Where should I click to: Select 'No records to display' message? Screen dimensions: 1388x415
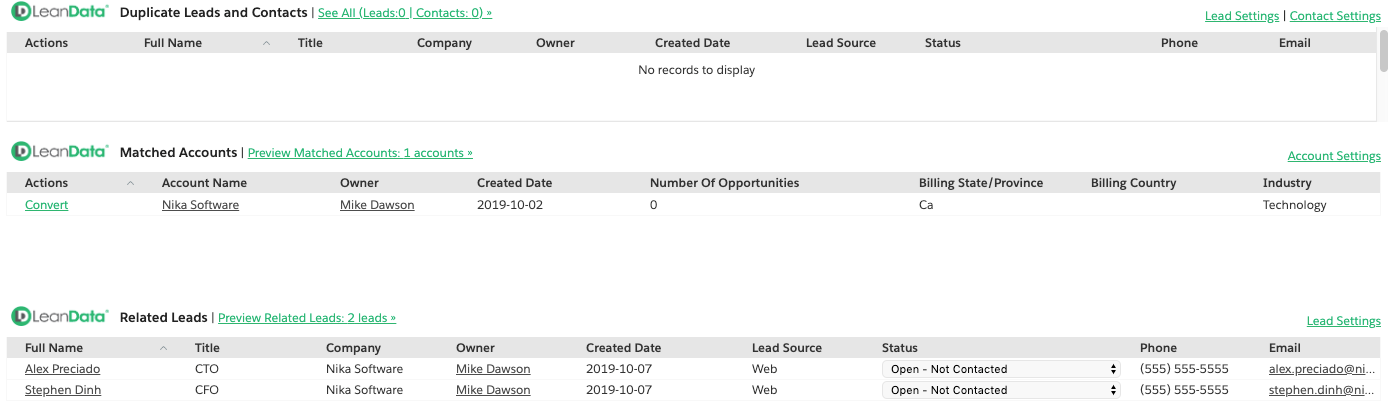coord(696,70)
